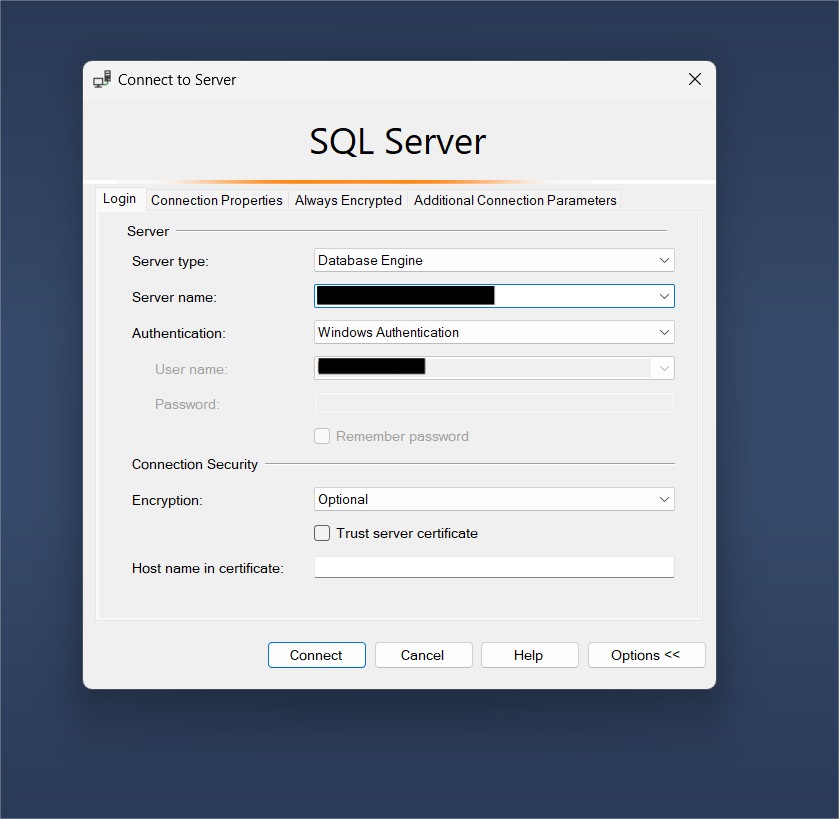The image size is (839, 819).
Task: Switch to the Connection Properties tab
Action: tap(216, 200)
